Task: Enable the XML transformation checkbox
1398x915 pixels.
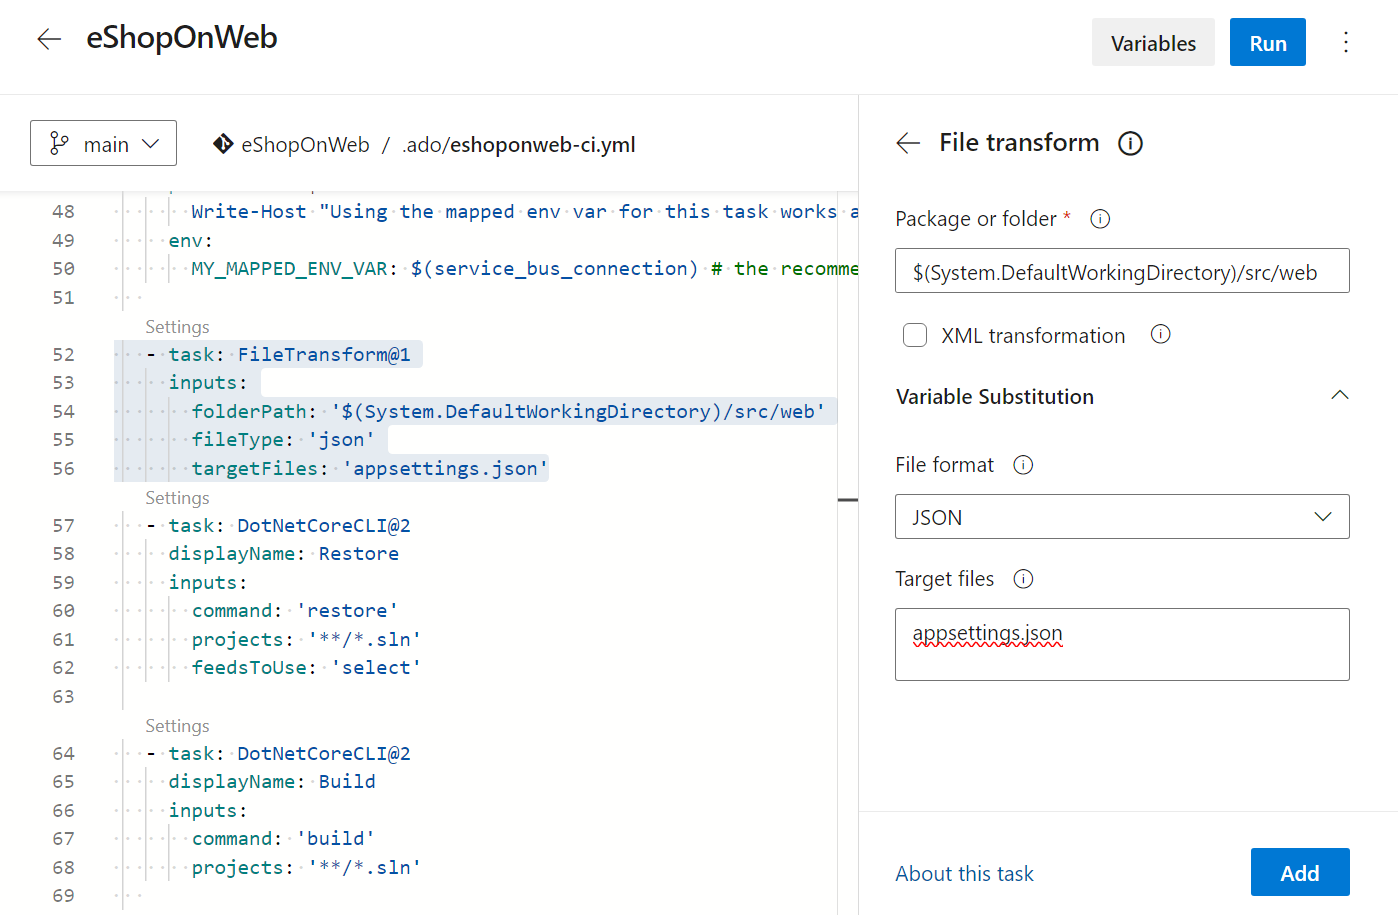Action: 915,335
